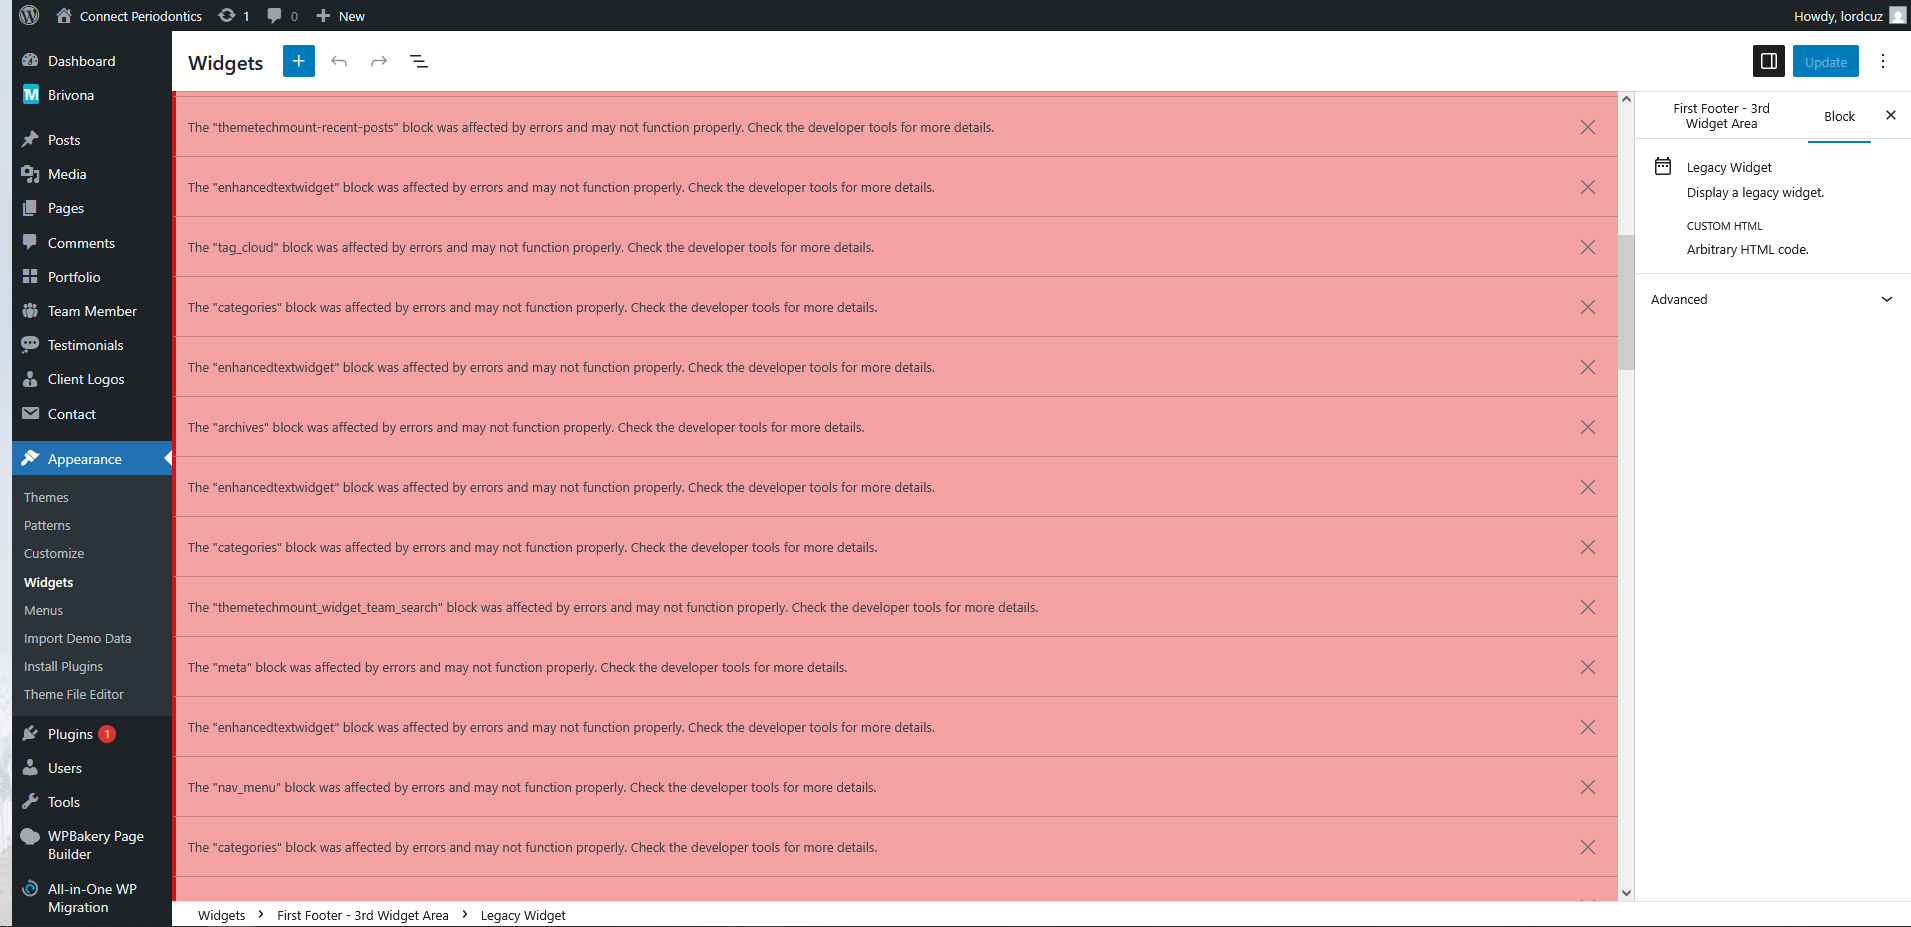This screenshot has width=1911, height=927.
Task: Select First Footer - 3rd Widget Area tab
Action: 1721,116
